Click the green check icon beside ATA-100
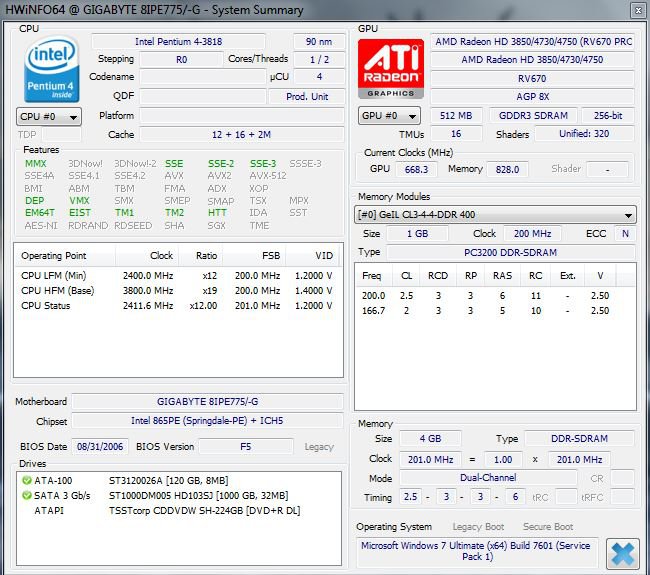The height and width of the screenshot is (575, 650). [27, 480]
